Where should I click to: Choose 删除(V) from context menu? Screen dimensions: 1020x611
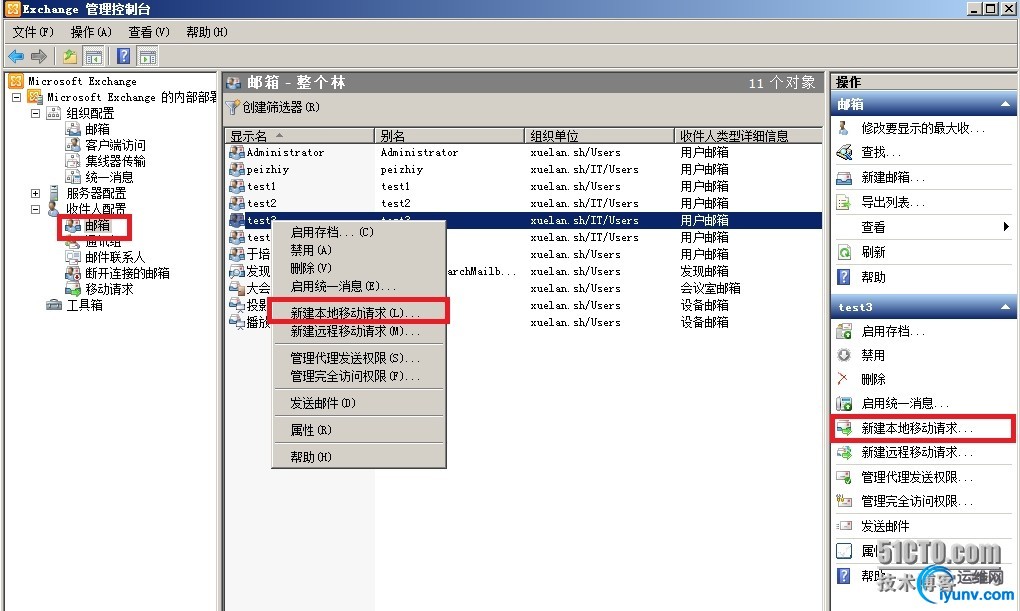click(x=359, y=268)
